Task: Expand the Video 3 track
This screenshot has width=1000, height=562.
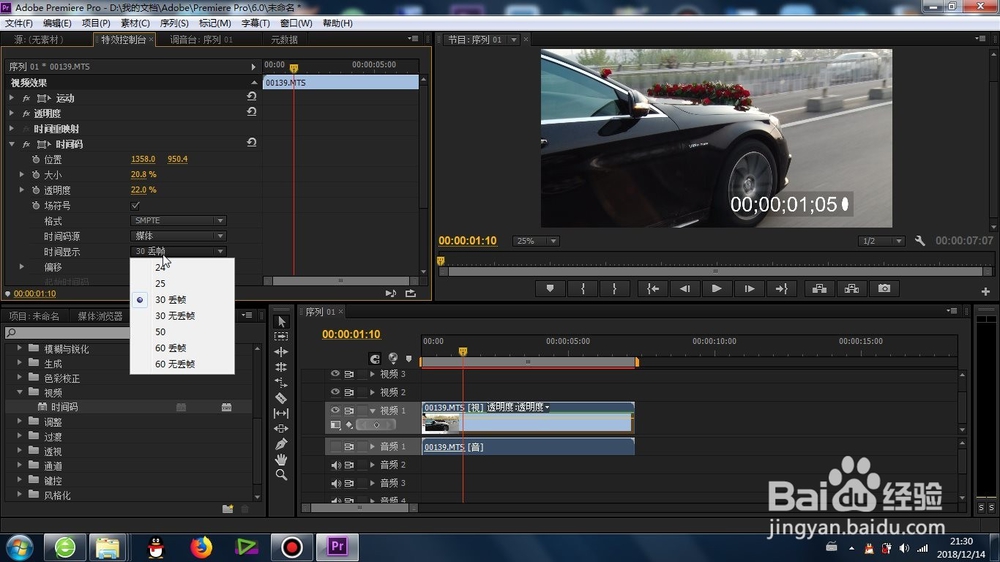Action: tap(372, 374)
